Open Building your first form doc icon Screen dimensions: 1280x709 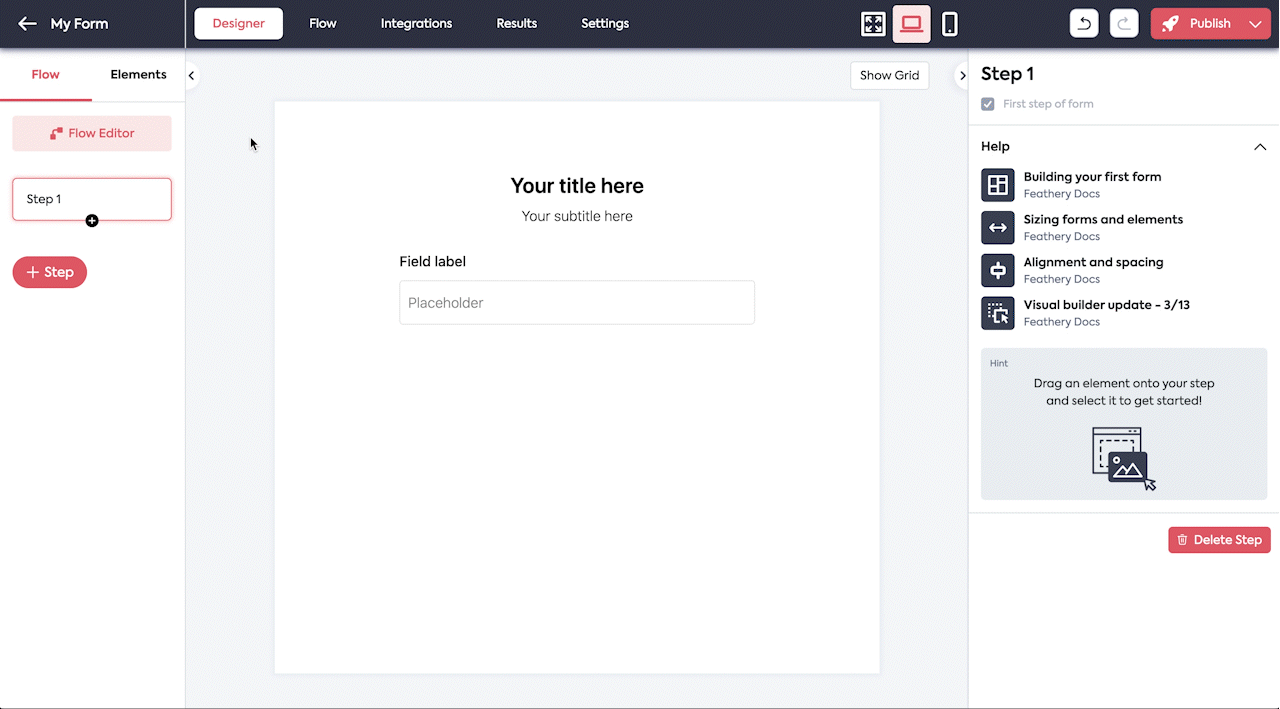997,185
